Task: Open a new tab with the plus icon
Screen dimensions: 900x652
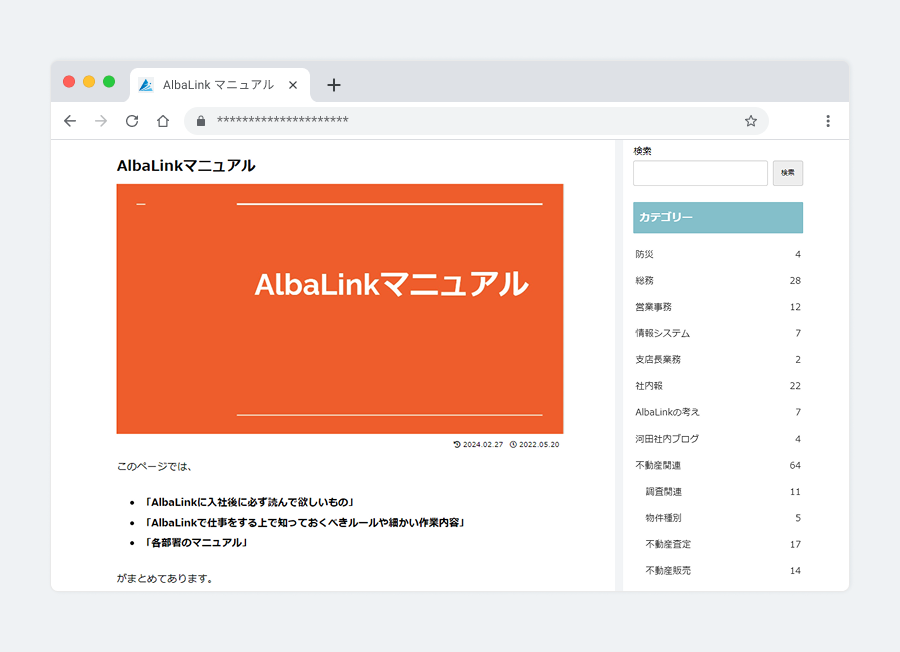Action: click(x=334, y=85)
